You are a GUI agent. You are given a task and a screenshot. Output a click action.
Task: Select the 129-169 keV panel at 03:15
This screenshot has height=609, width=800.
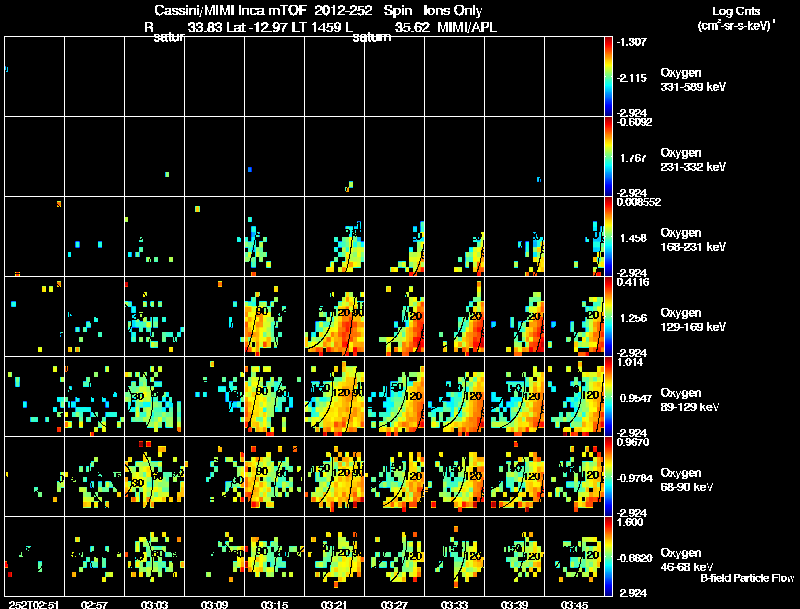coord(274,317)
